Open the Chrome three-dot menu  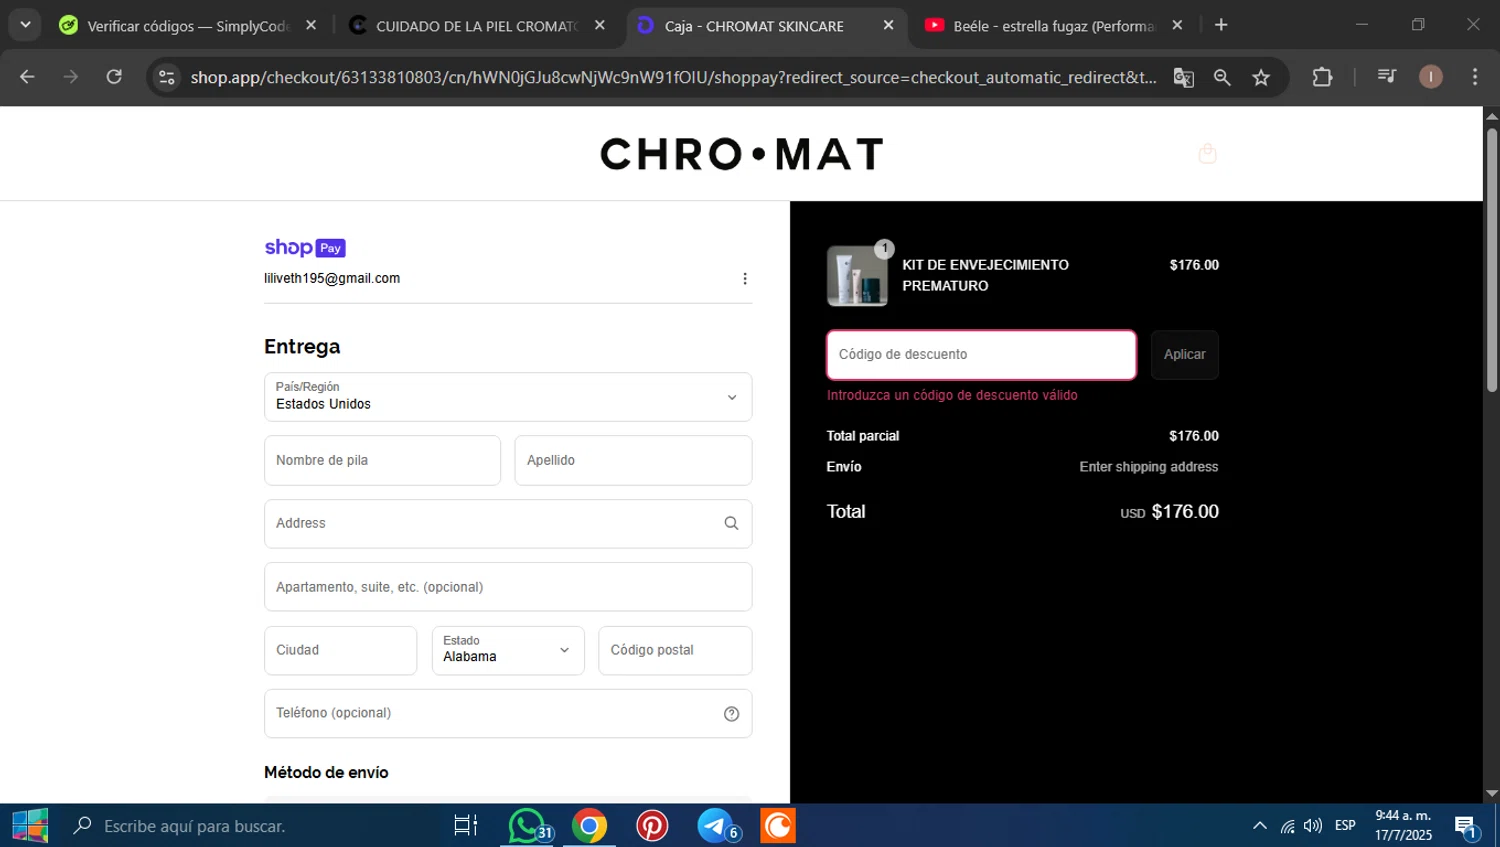click(x=1475, y=77)
